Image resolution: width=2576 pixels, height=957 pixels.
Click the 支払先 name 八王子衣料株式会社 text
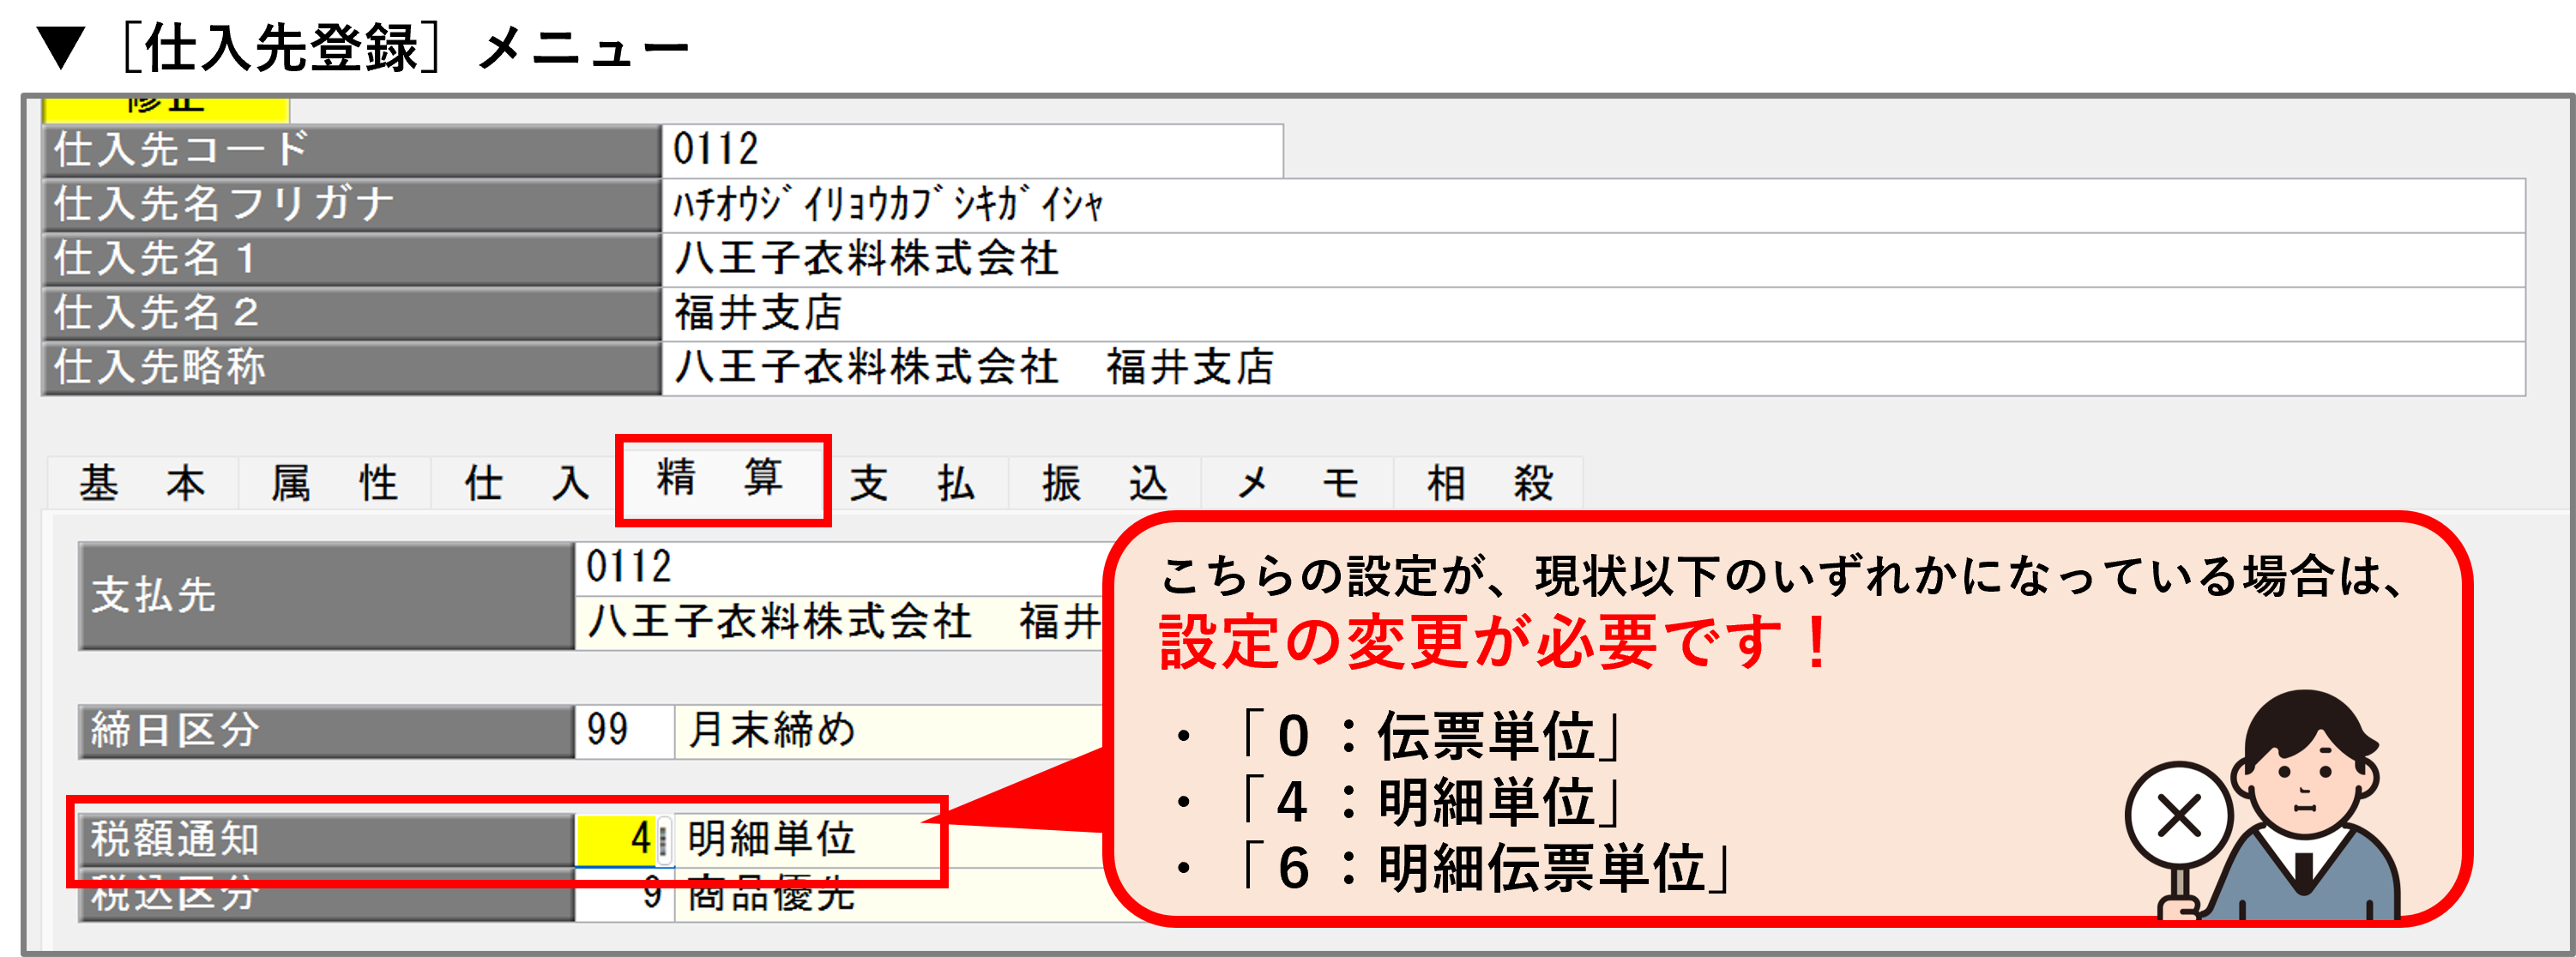tap(780, 623)
